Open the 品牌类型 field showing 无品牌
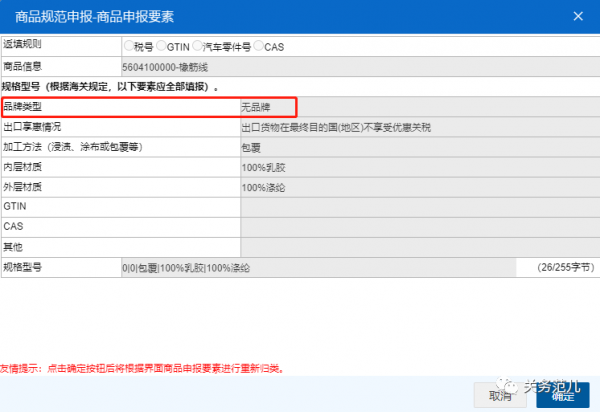The height and width of the screenshot is (412, 600). pos(418,106)
